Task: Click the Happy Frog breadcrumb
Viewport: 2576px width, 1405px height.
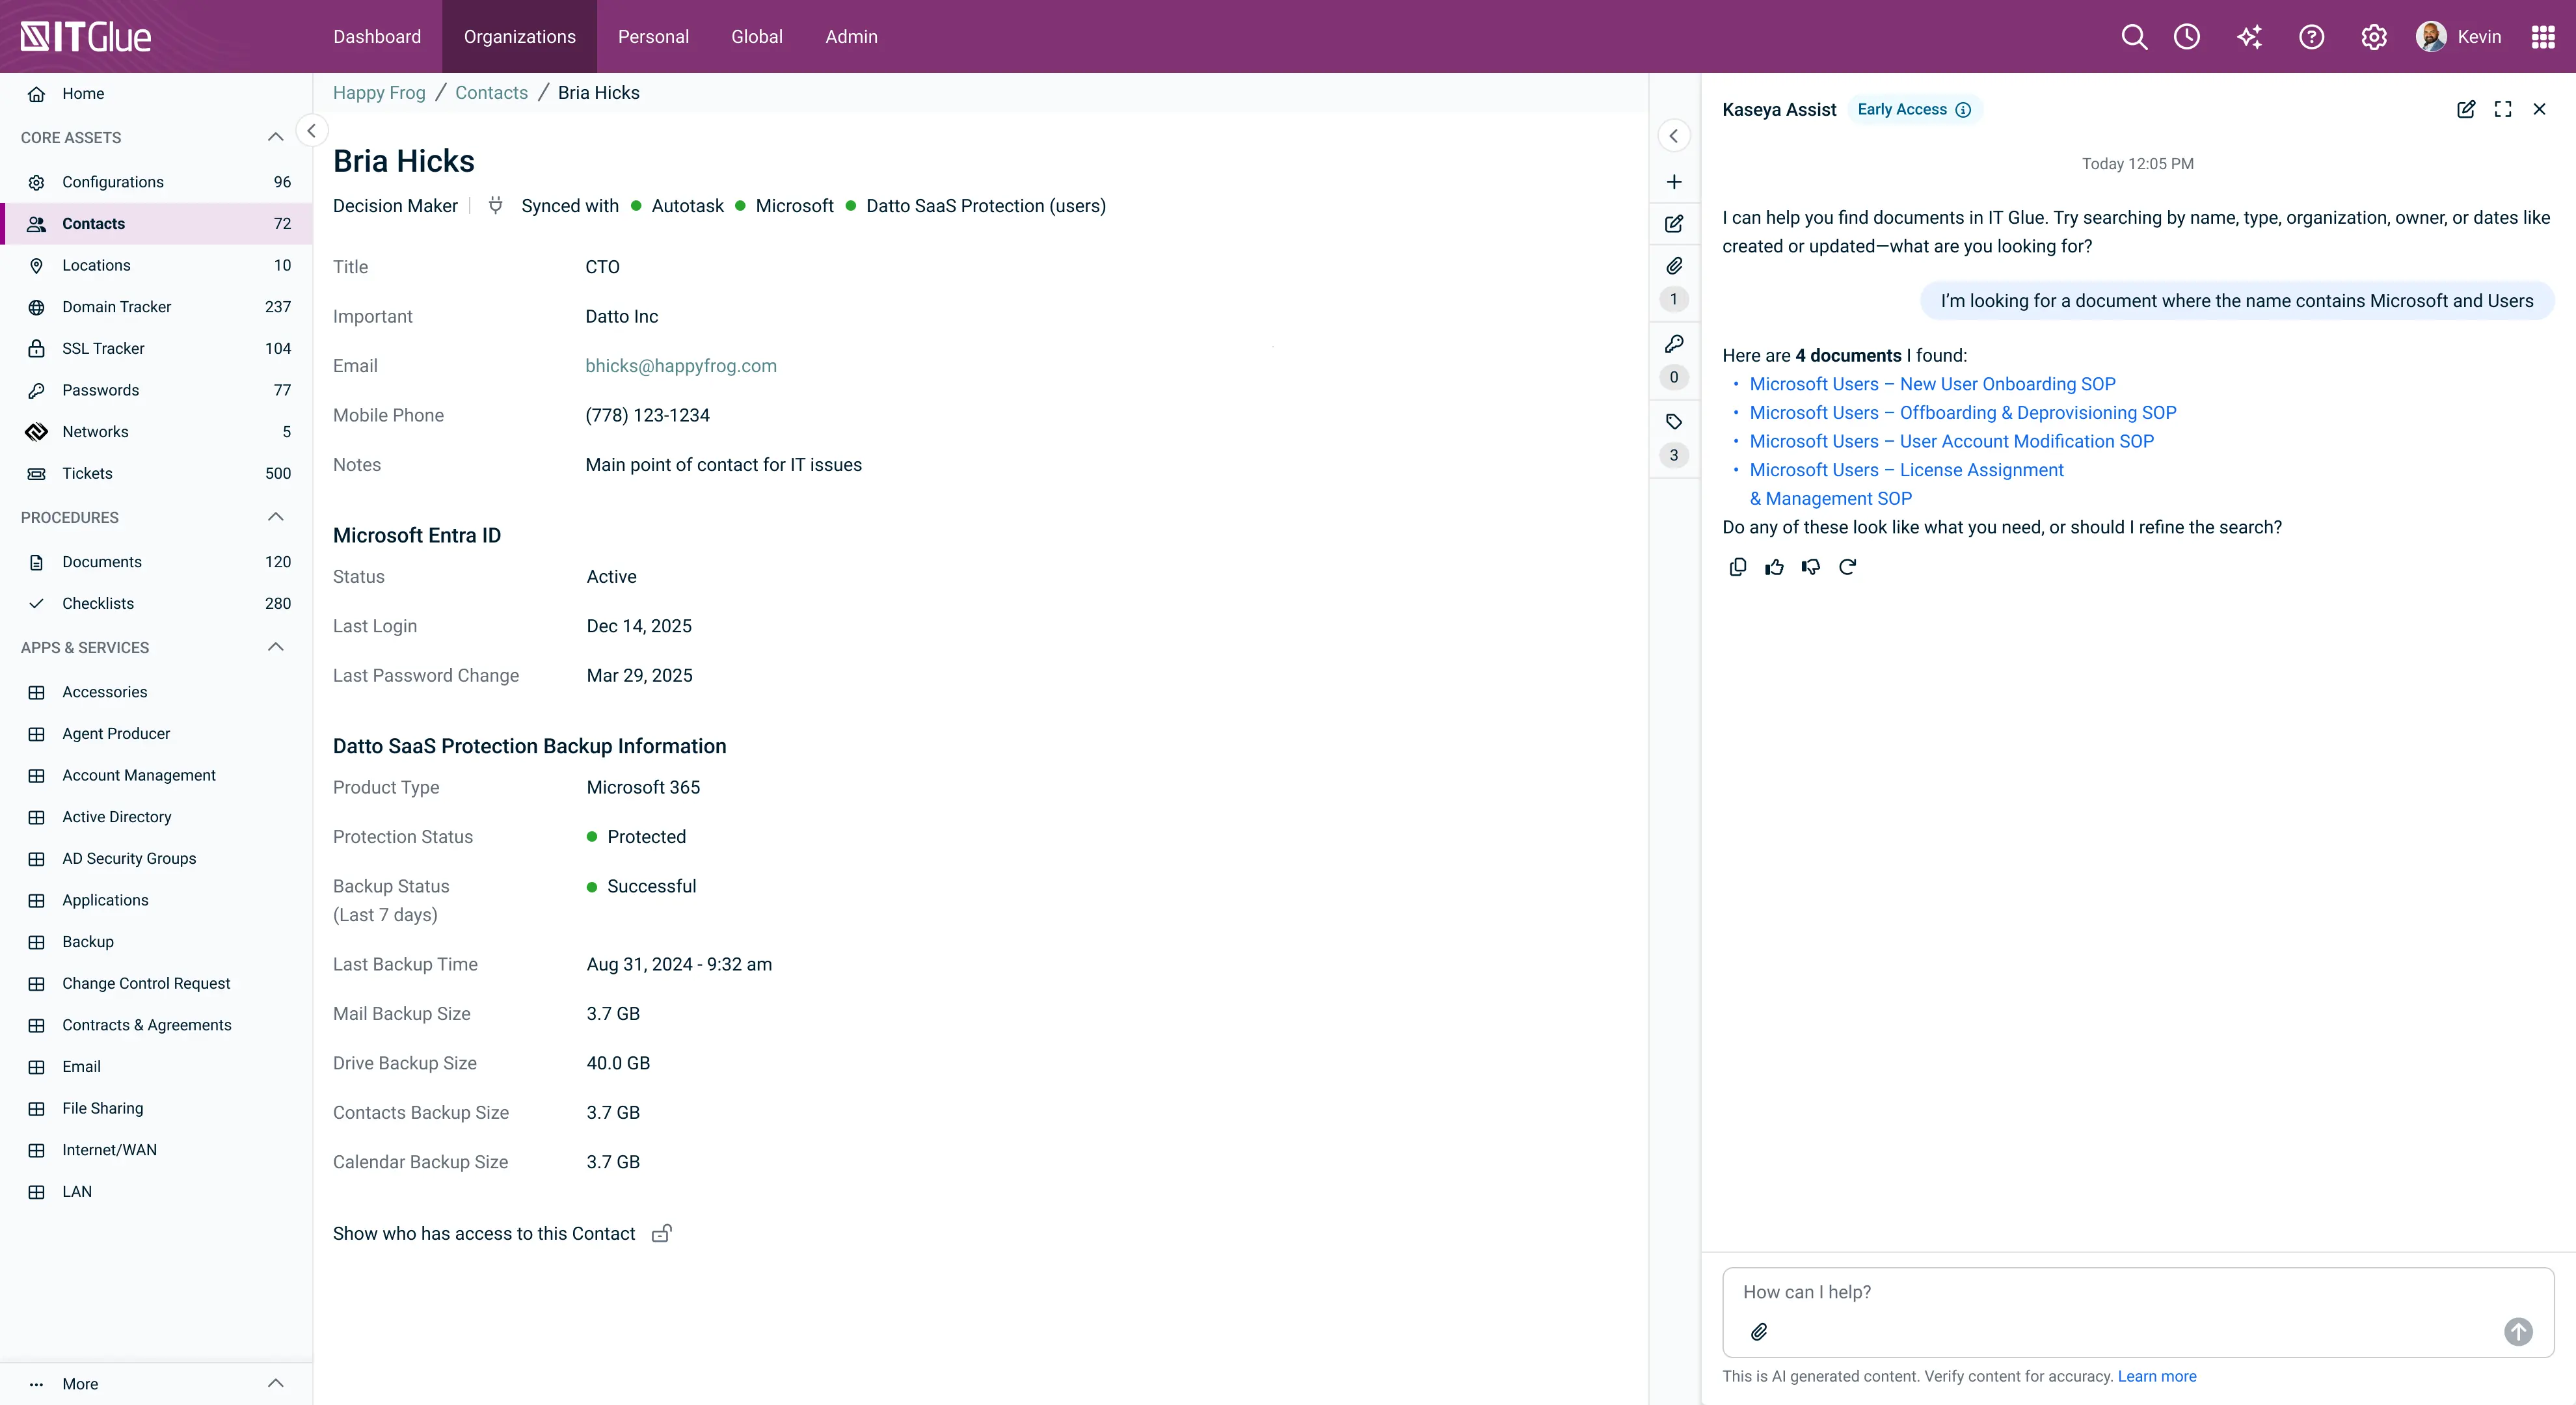Action: point(379,93)
